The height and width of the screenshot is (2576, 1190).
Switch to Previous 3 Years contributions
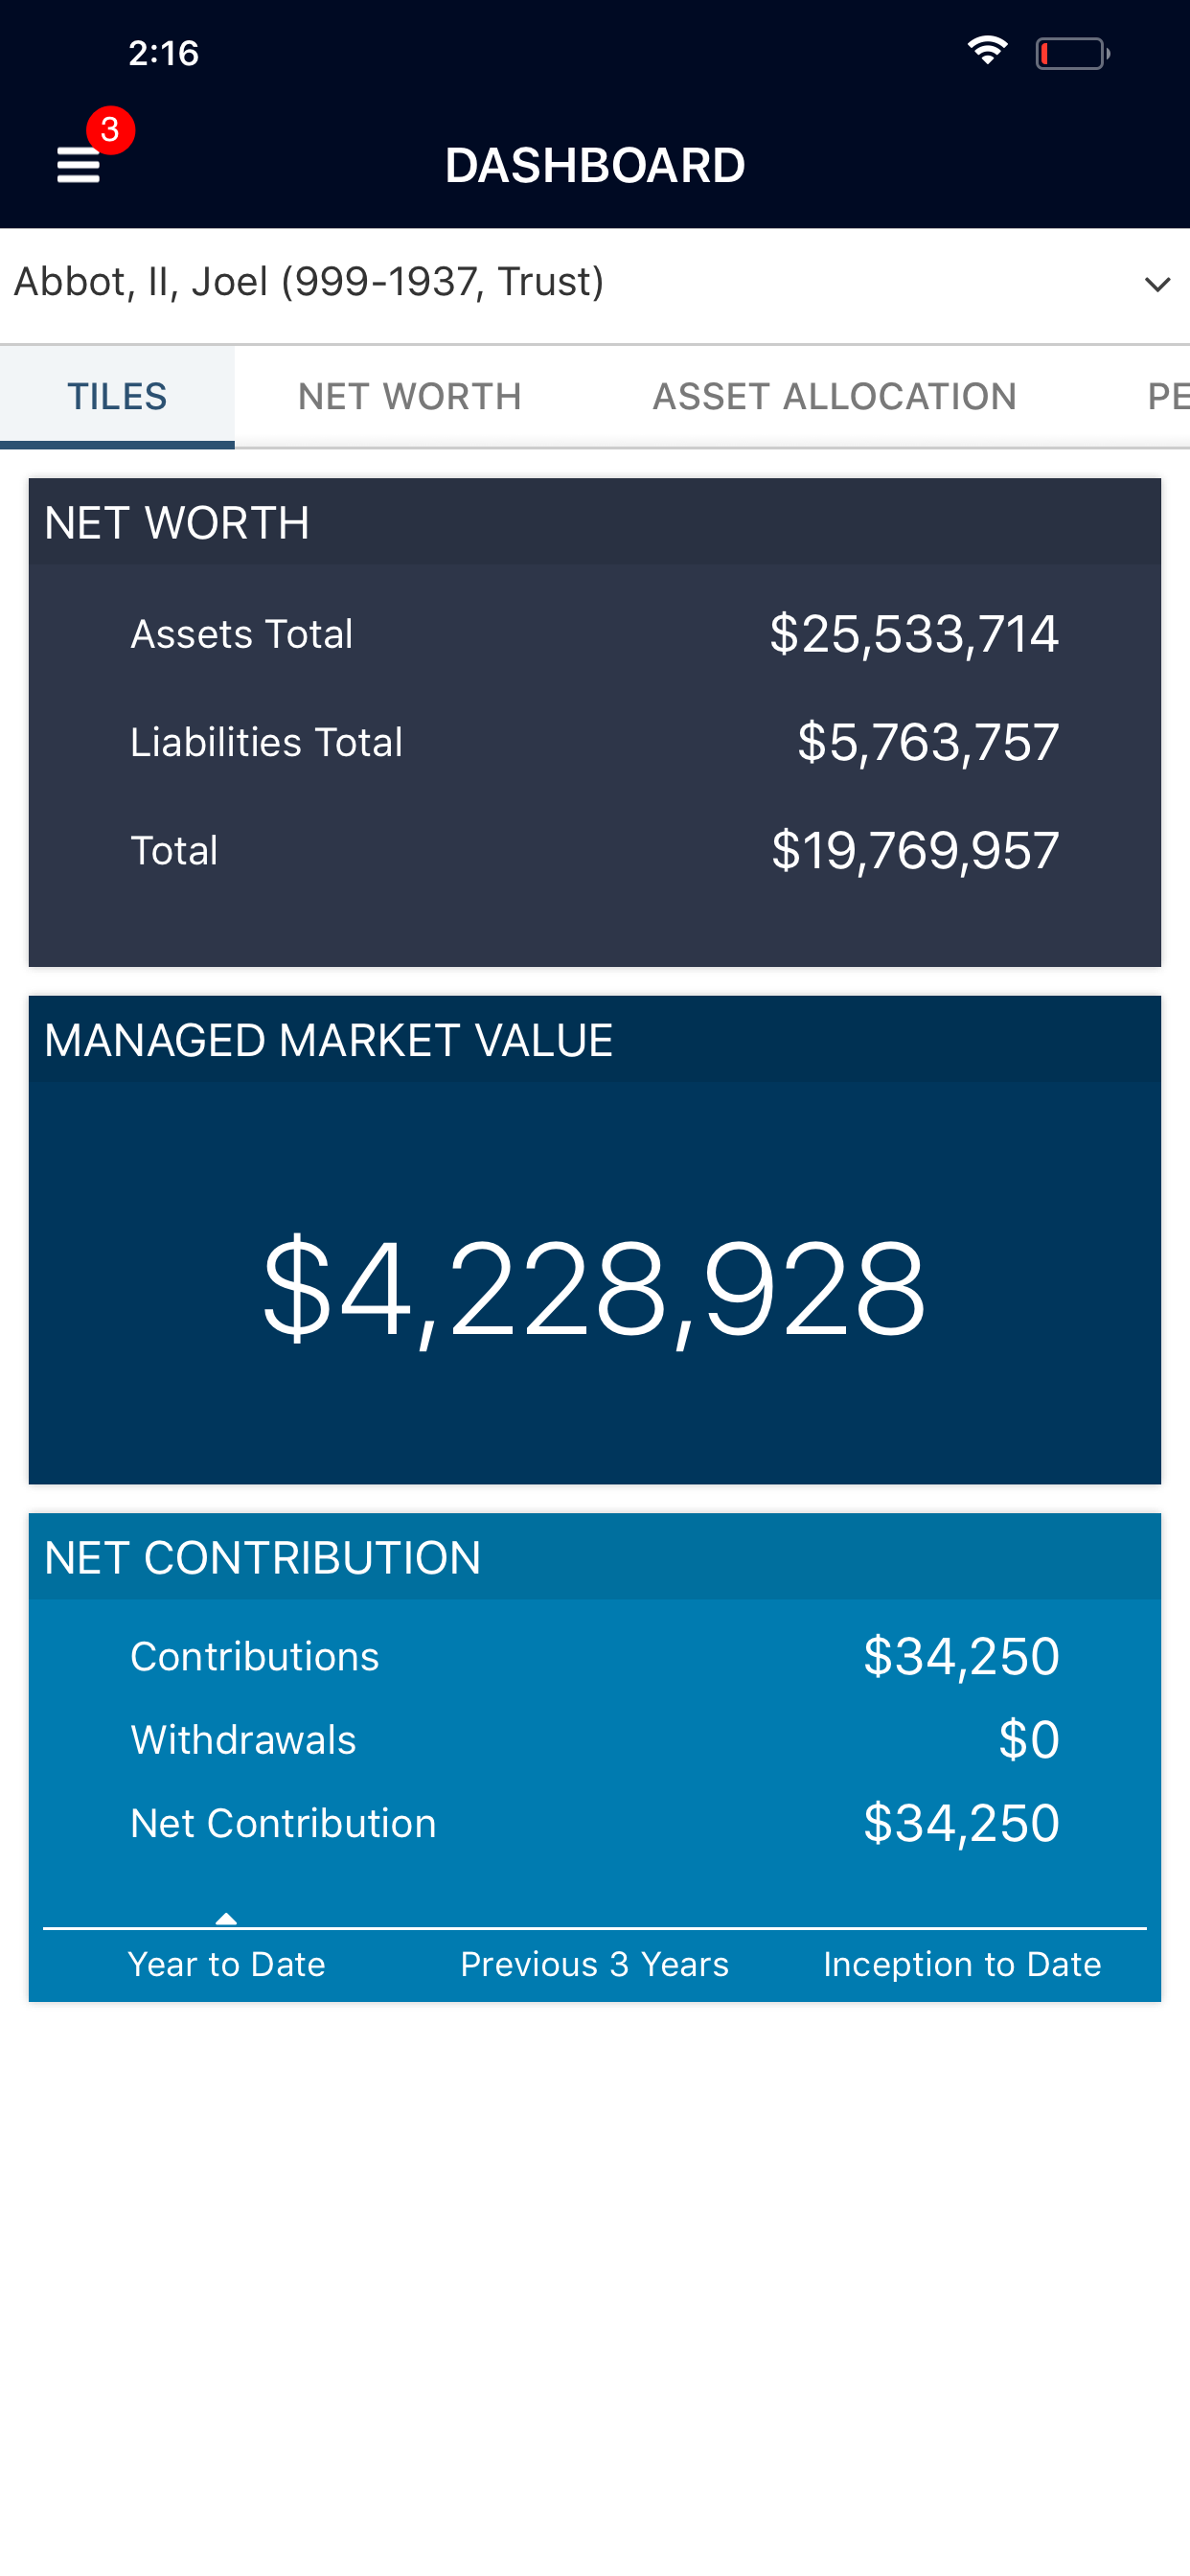coord(594,1963)
